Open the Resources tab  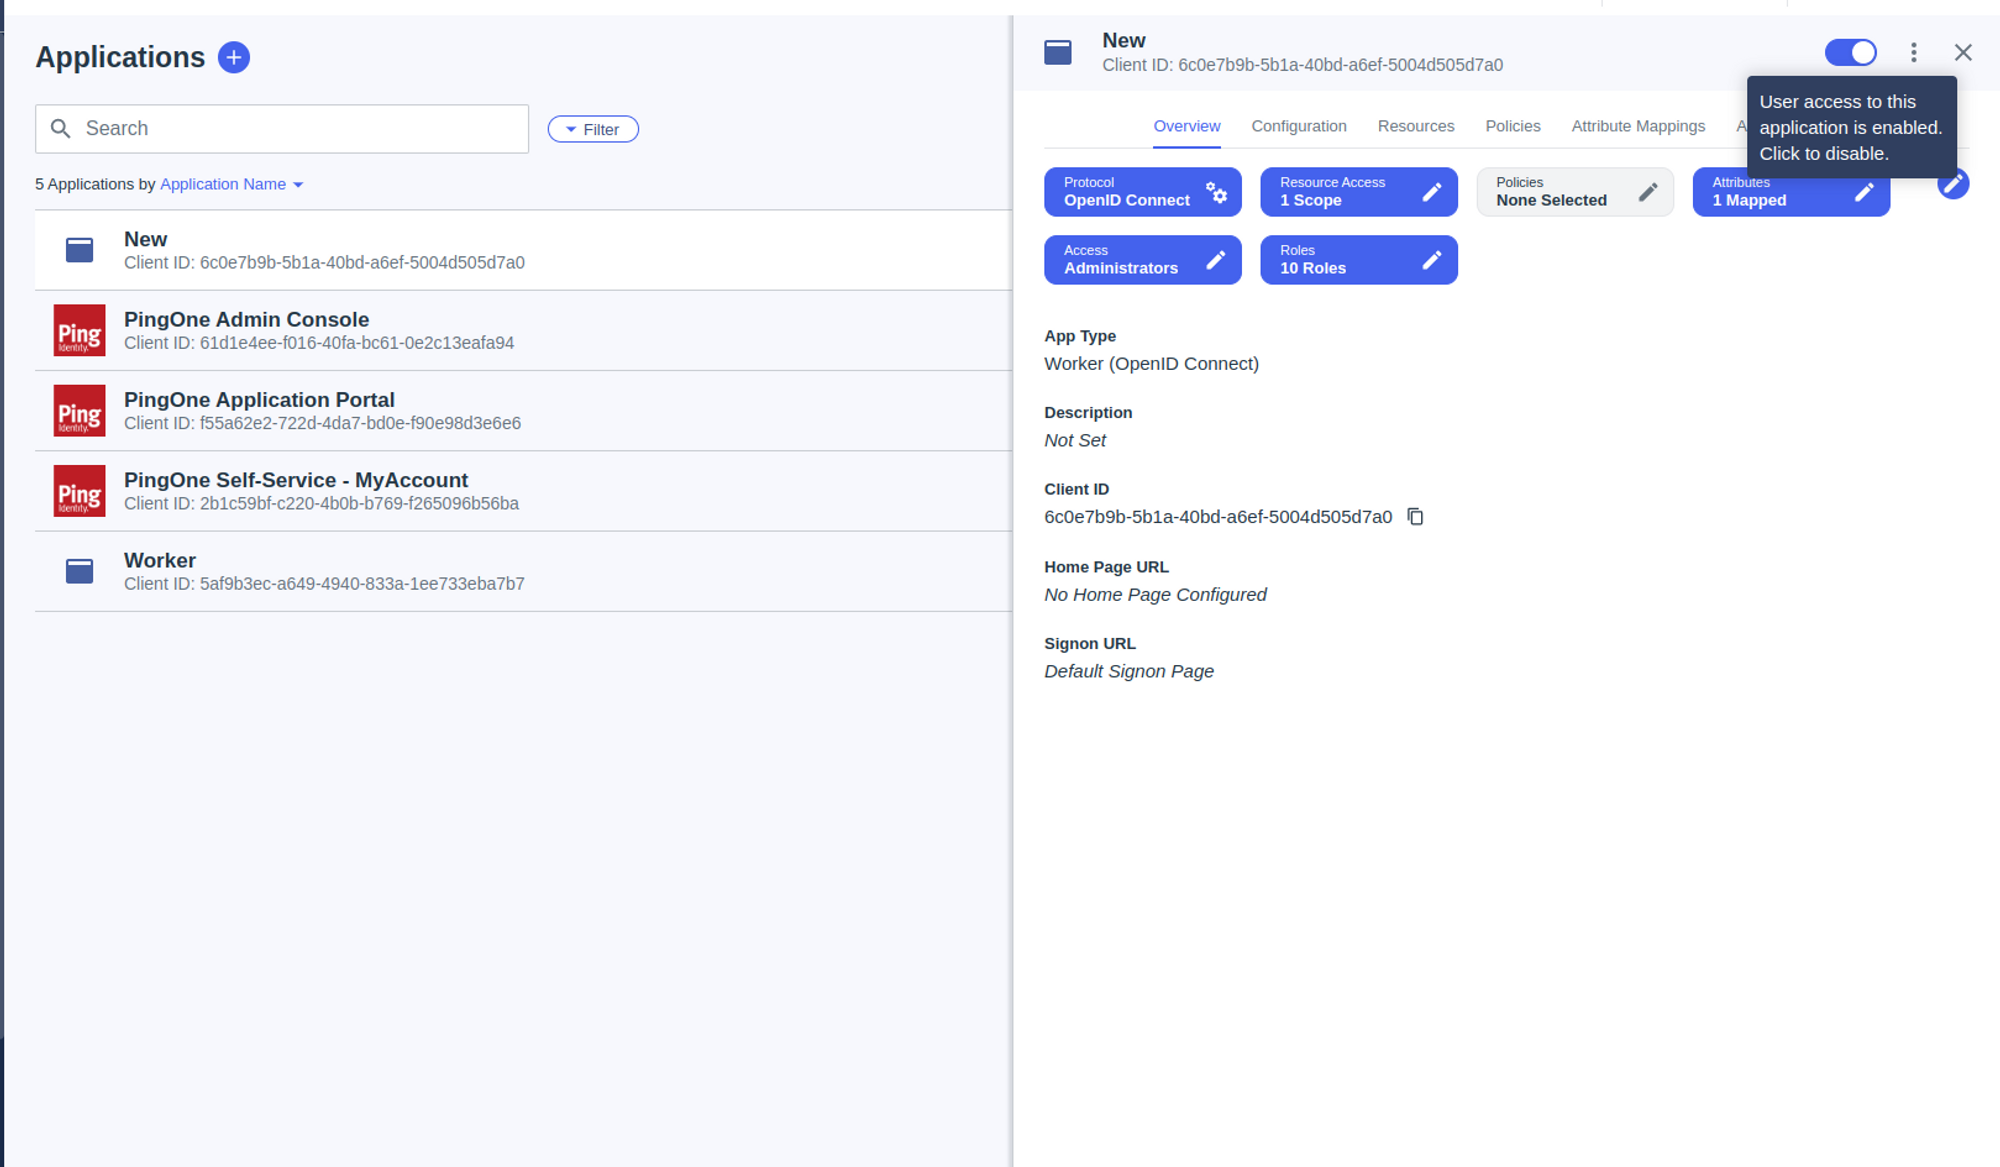point(1415,126)
